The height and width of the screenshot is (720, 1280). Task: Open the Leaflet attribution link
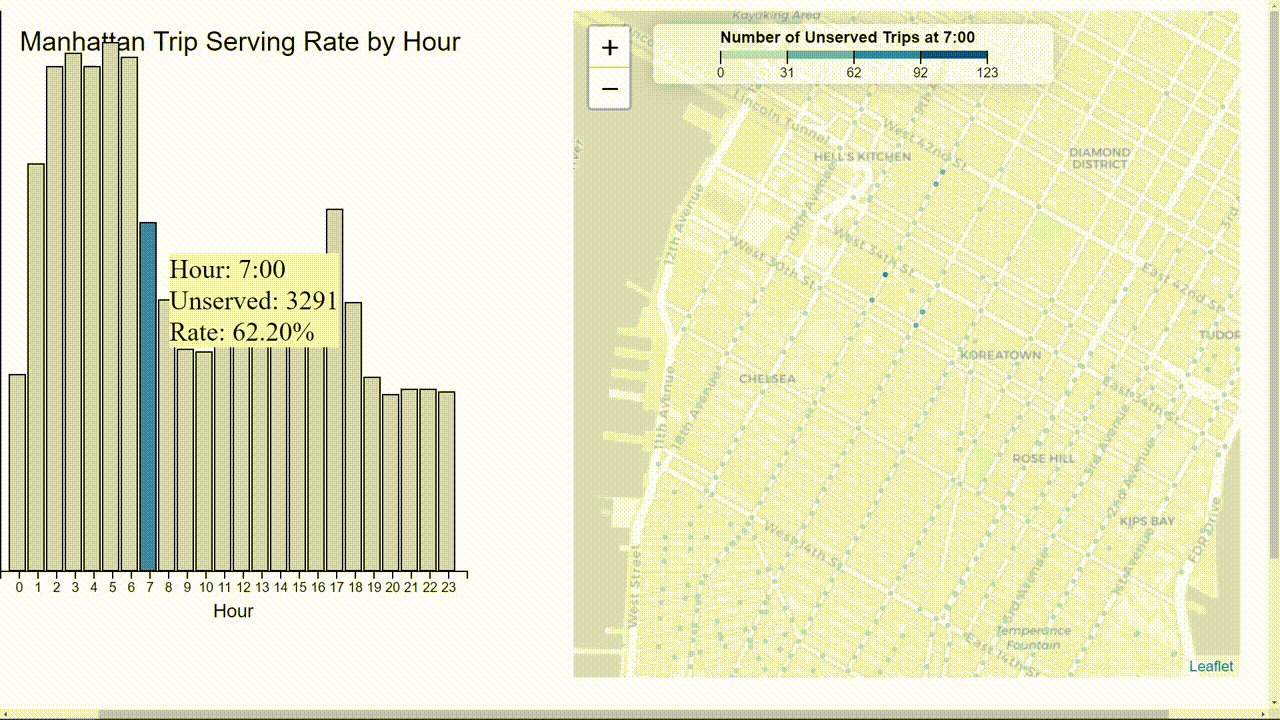click(1211, 665)
